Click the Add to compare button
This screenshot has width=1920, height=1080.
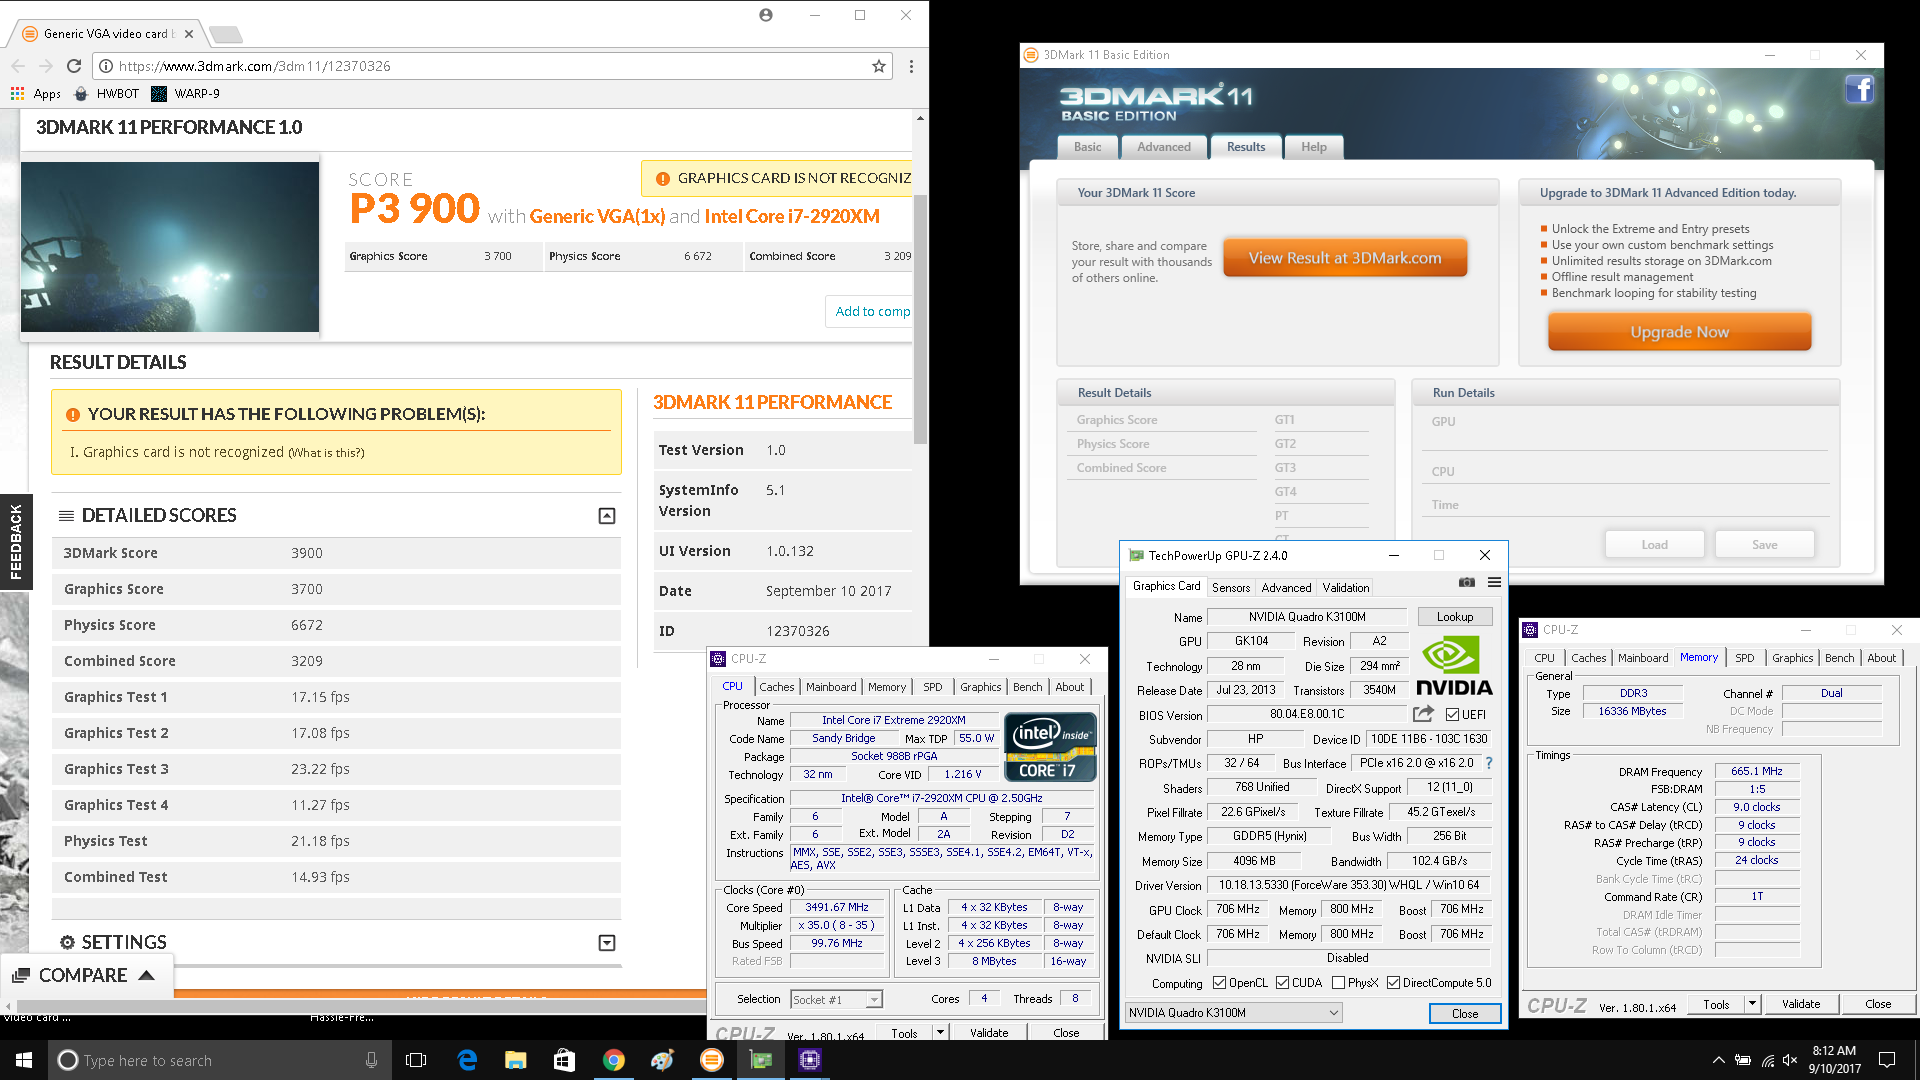(870, 312)
